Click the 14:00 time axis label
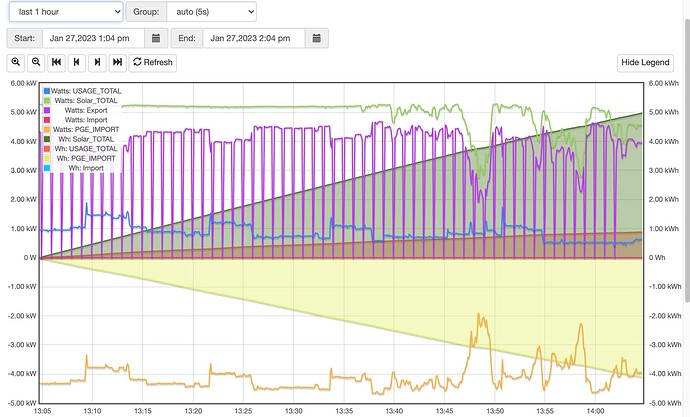 pos(595,411)
